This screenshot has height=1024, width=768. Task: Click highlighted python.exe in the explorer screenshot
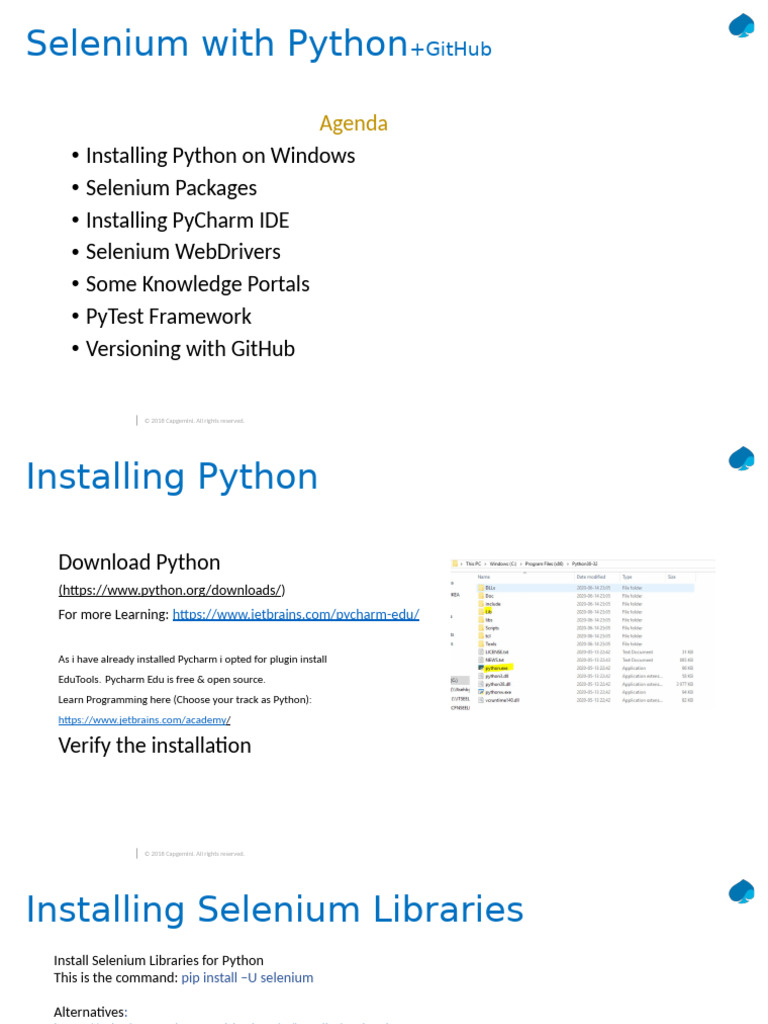[497, 668]
